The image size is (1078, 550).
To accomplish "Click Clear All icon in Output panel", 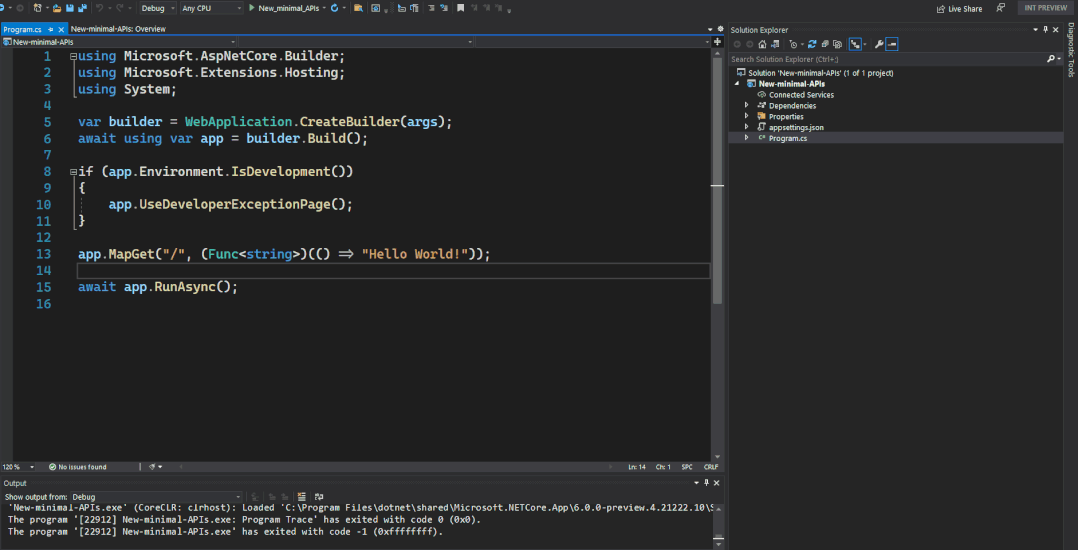I will (x=301, y=496).
